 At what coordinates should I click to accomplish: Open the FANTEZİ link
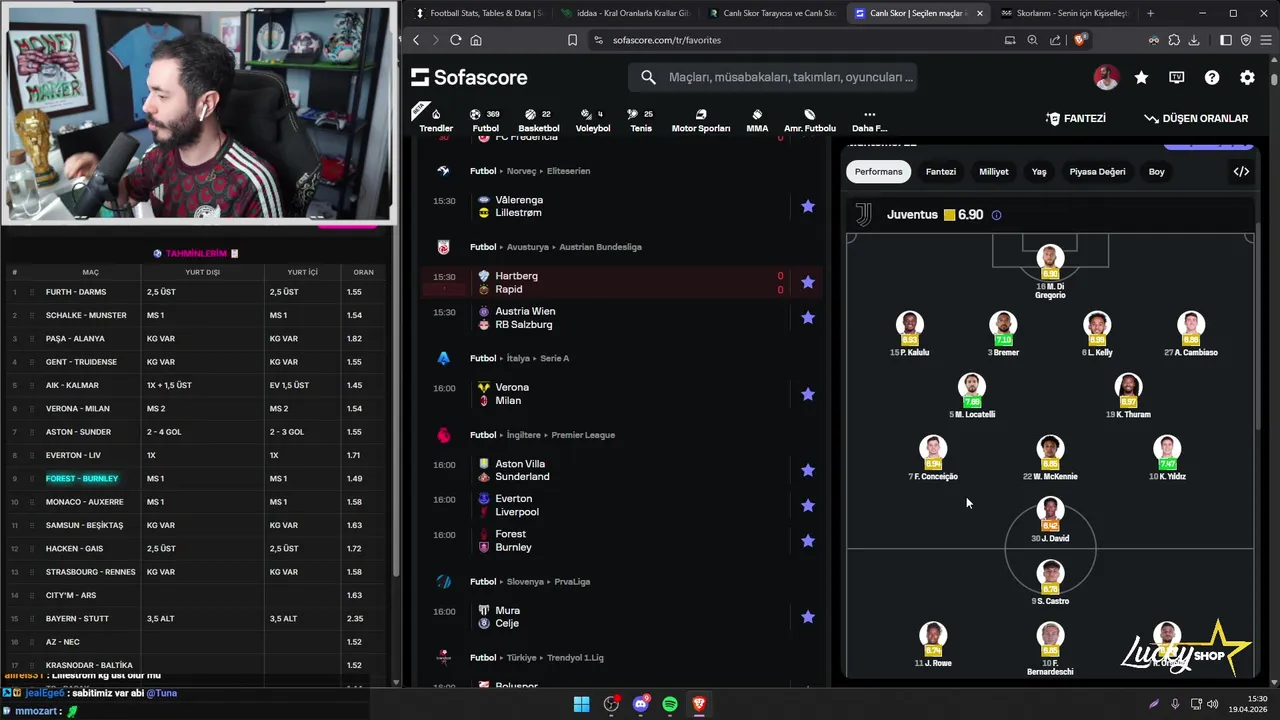(1075, 118)
